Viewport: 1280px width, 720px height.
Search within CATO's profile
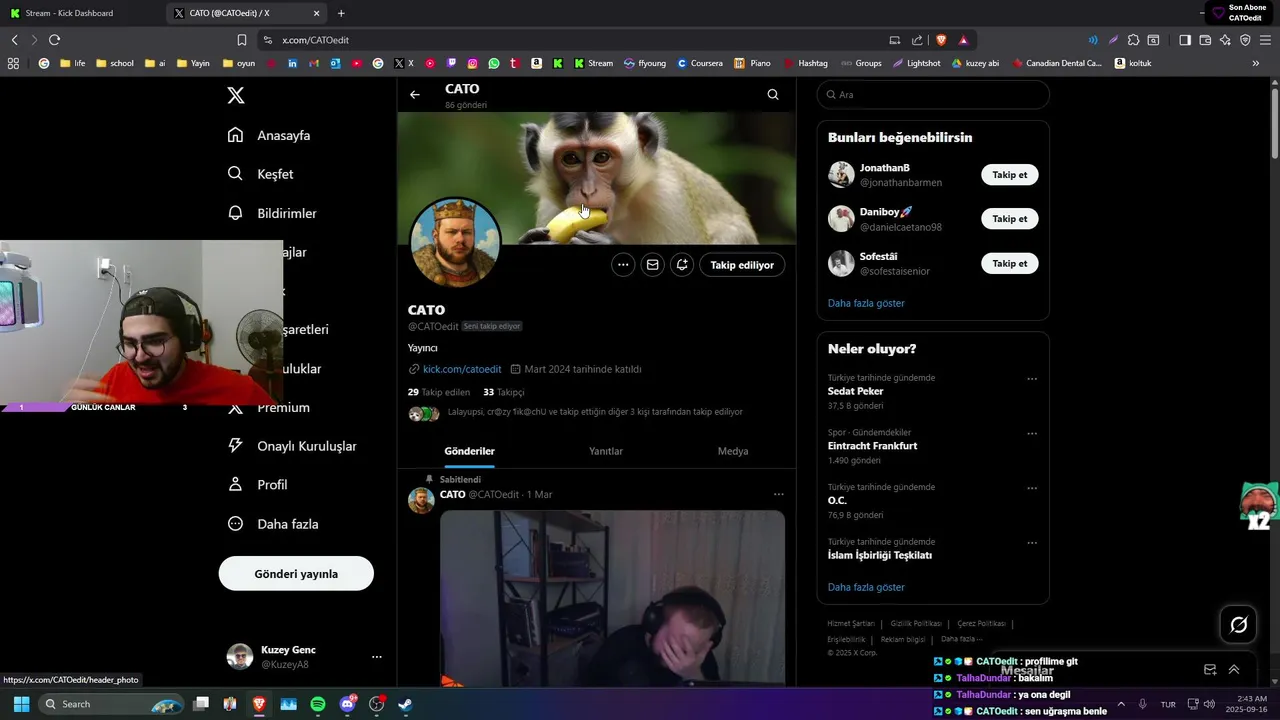click(x=773, y=95)
